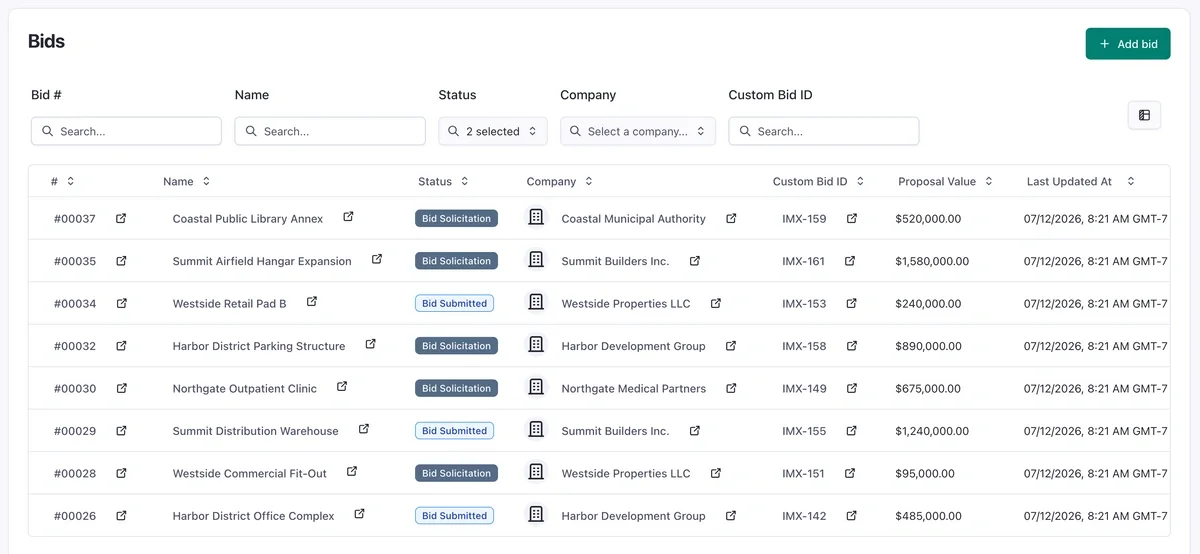
Task: Click the Northgate Outpatient Clinic name
Action: [x=245, y=389]
